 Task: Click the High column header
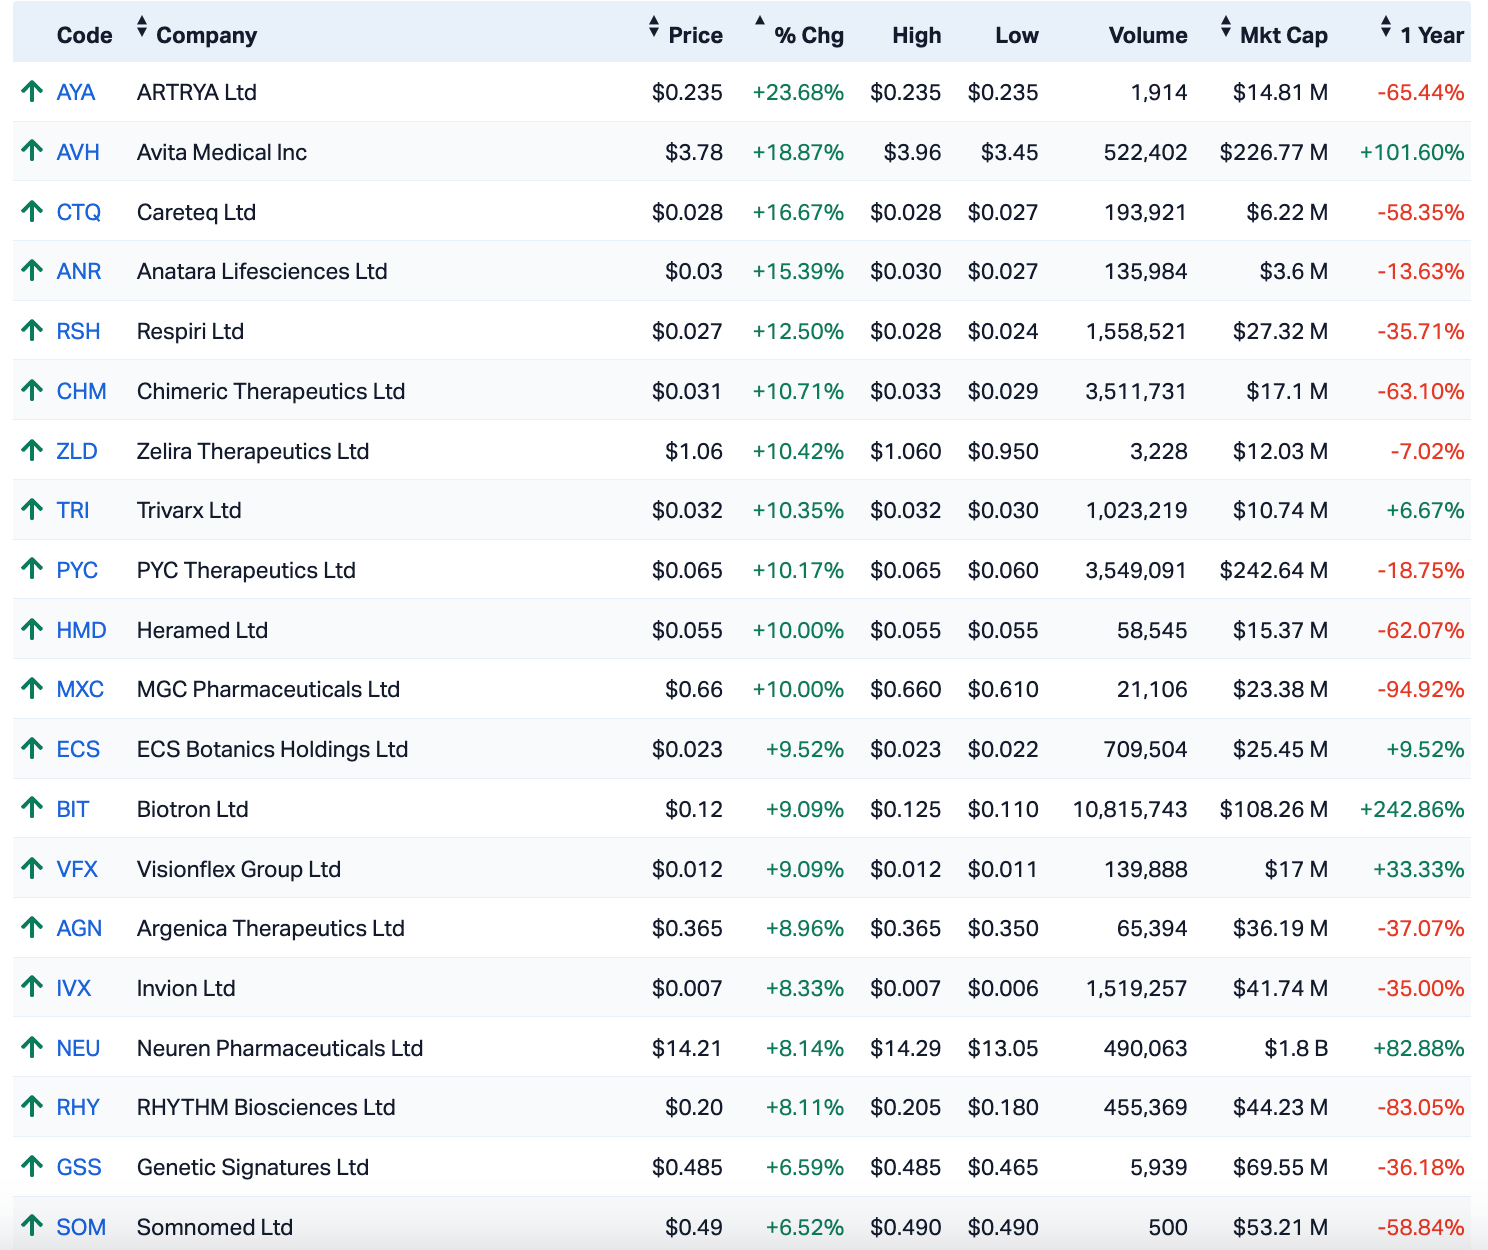(x=917, y=35)
